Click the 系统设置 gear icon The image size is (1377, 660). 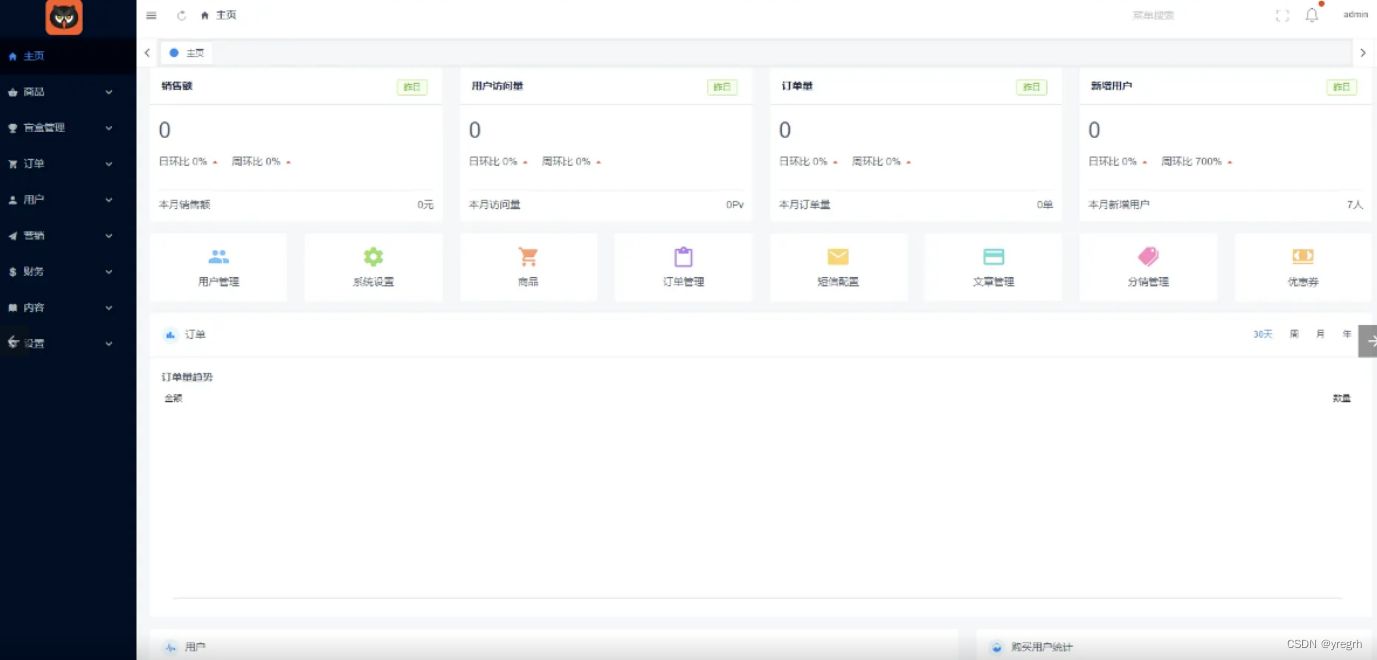click(x=373, y=258)
